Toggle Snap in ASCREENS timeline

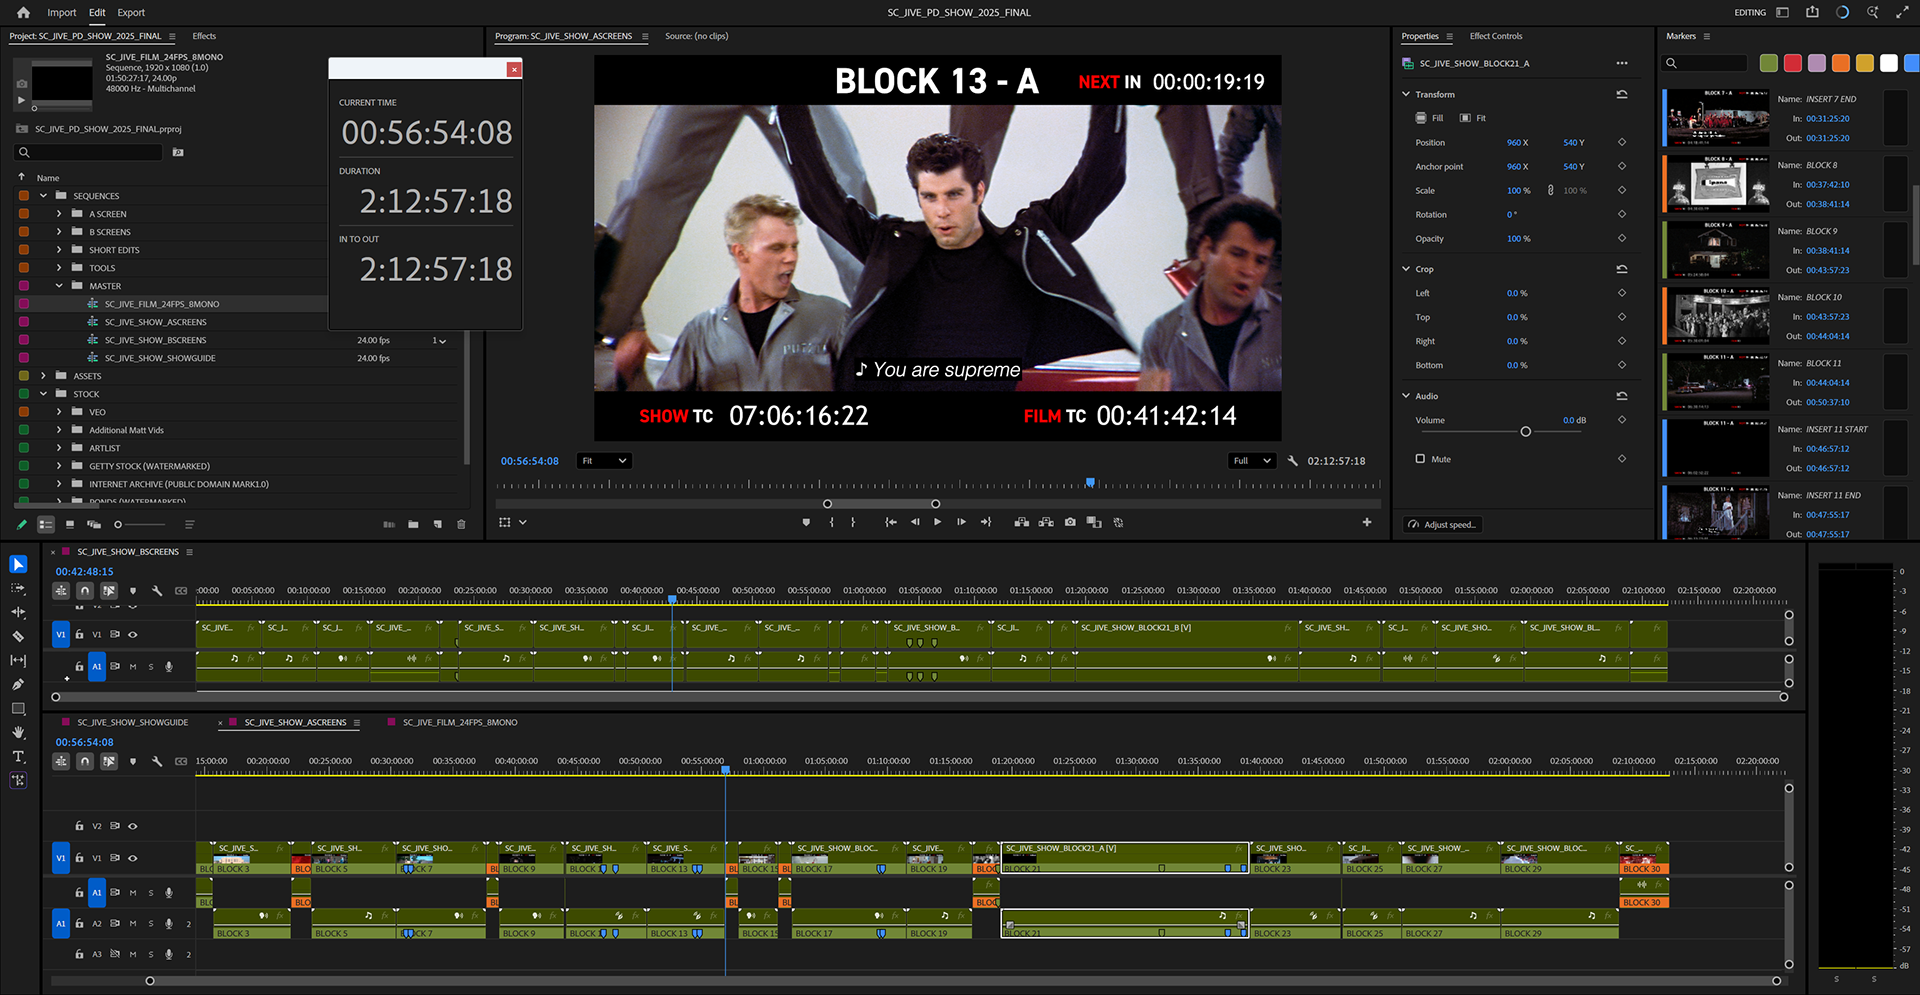(x=85, y=761)
